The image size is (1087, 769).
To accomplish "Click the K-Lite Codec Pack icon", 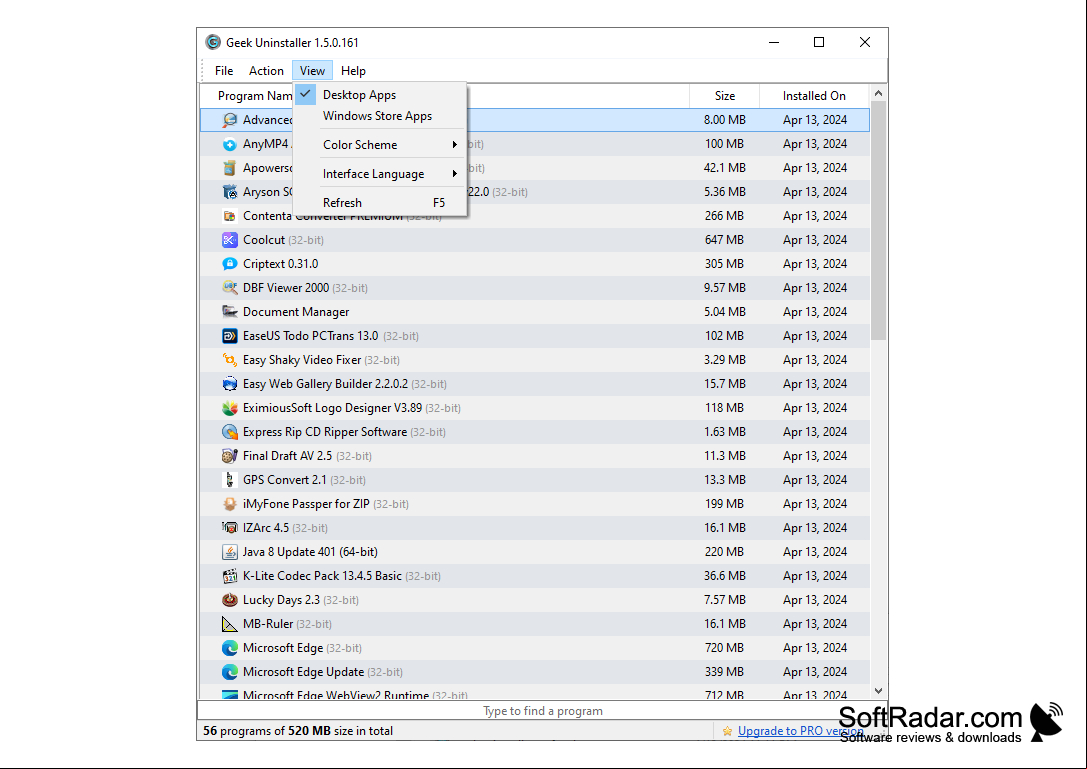I will 229,576.
